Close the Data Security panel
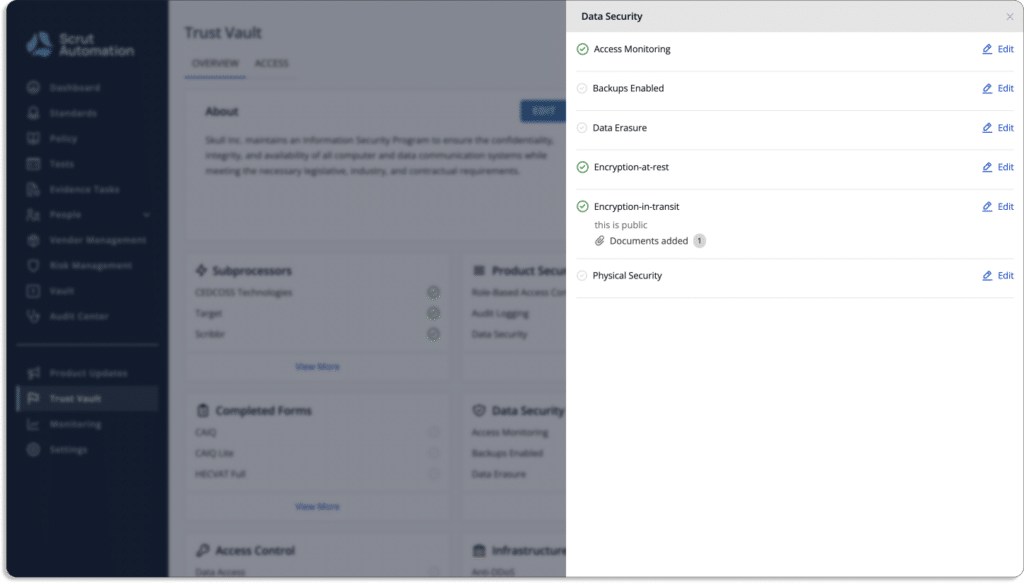Viewport: 1024px width, 583px height. [x=1010, y=17]
